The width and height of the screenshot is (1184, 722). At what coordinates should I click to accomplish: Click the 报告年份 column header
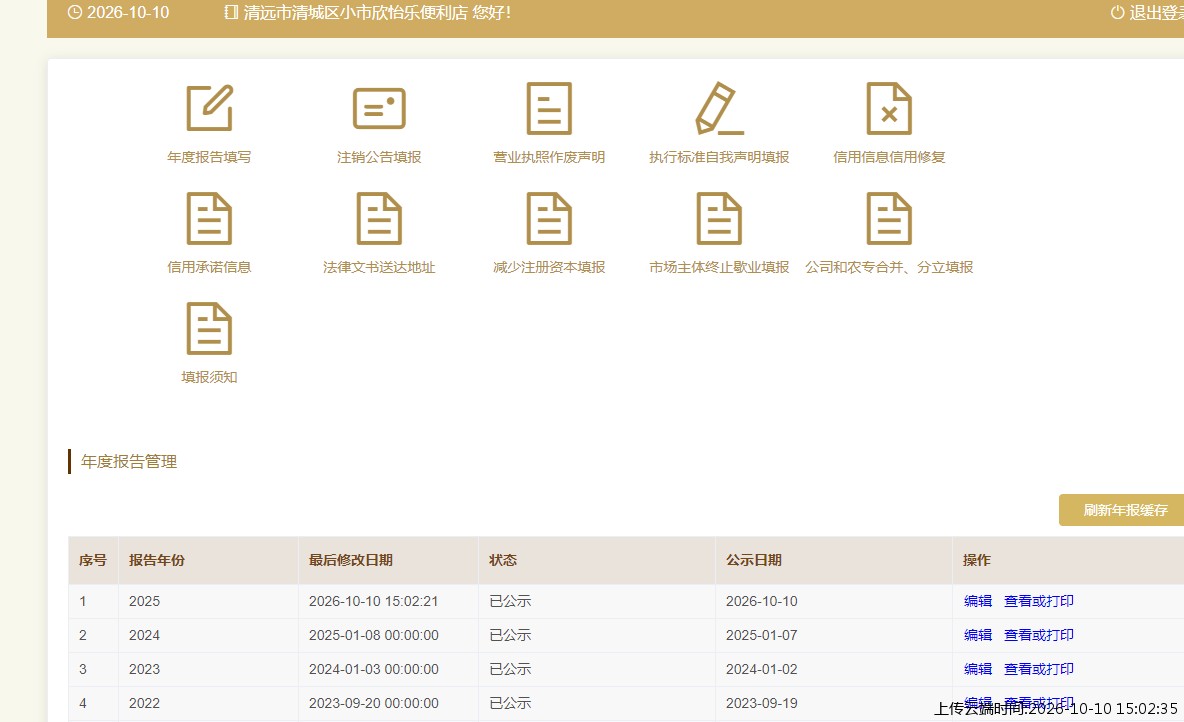coord(157,560)
